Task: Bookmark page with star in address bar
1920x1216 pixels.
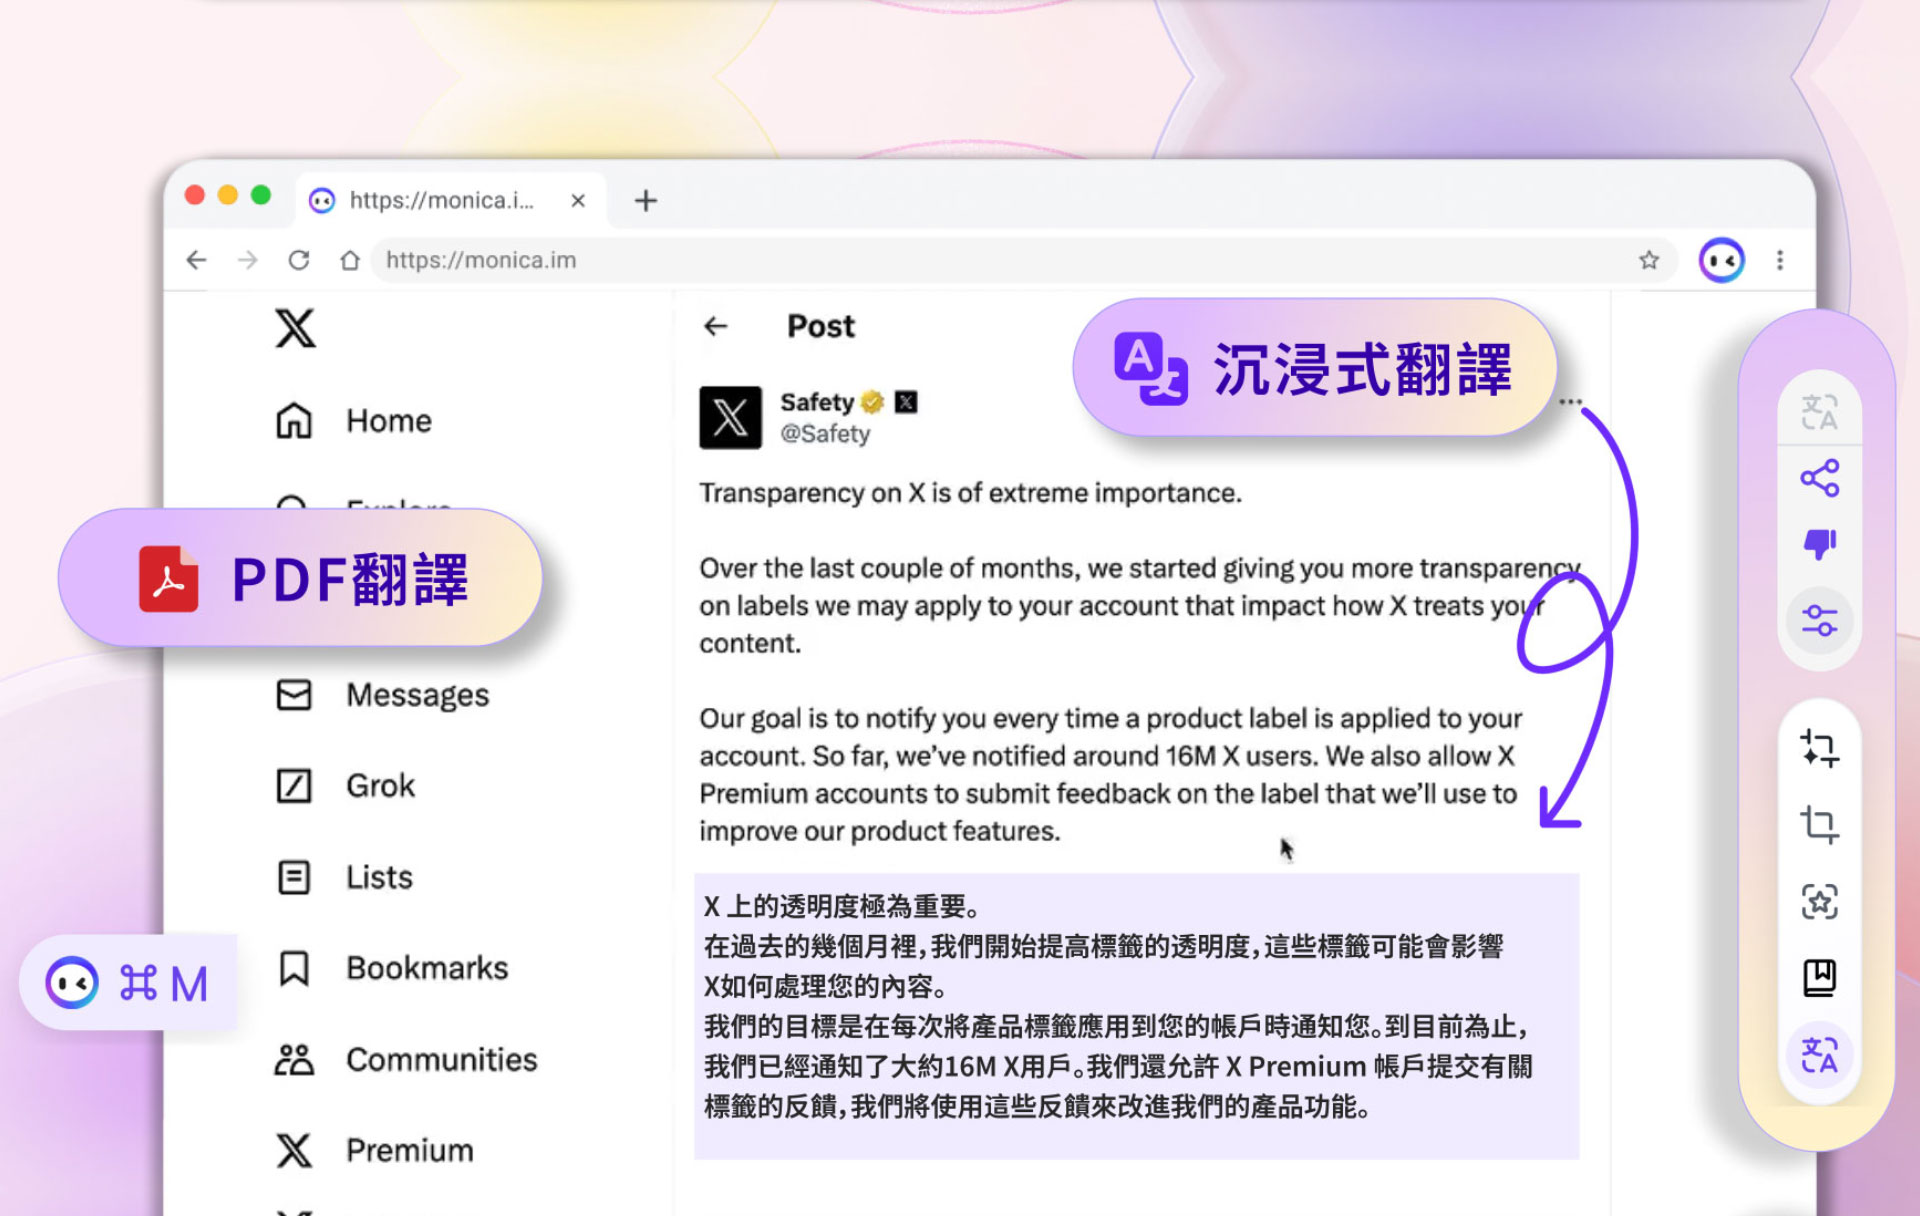Action: pyautogui.click(x=1649, y=261)
